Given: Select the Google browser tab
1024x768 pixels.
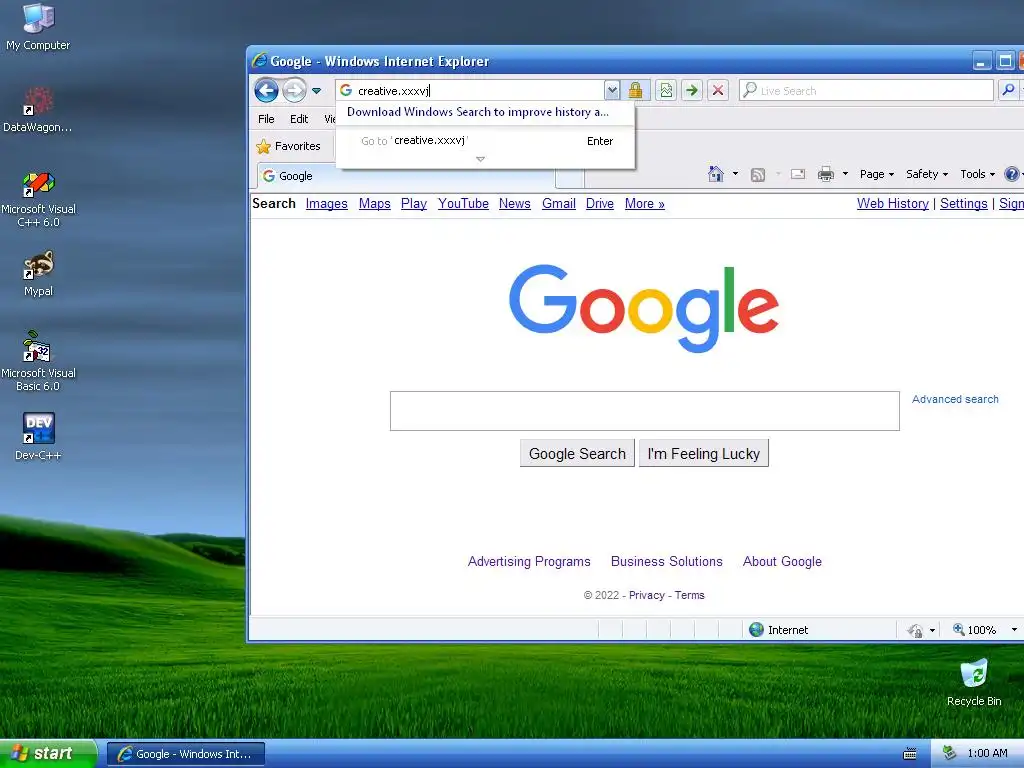Looking at the screenshot, I should tap(406, 176).
